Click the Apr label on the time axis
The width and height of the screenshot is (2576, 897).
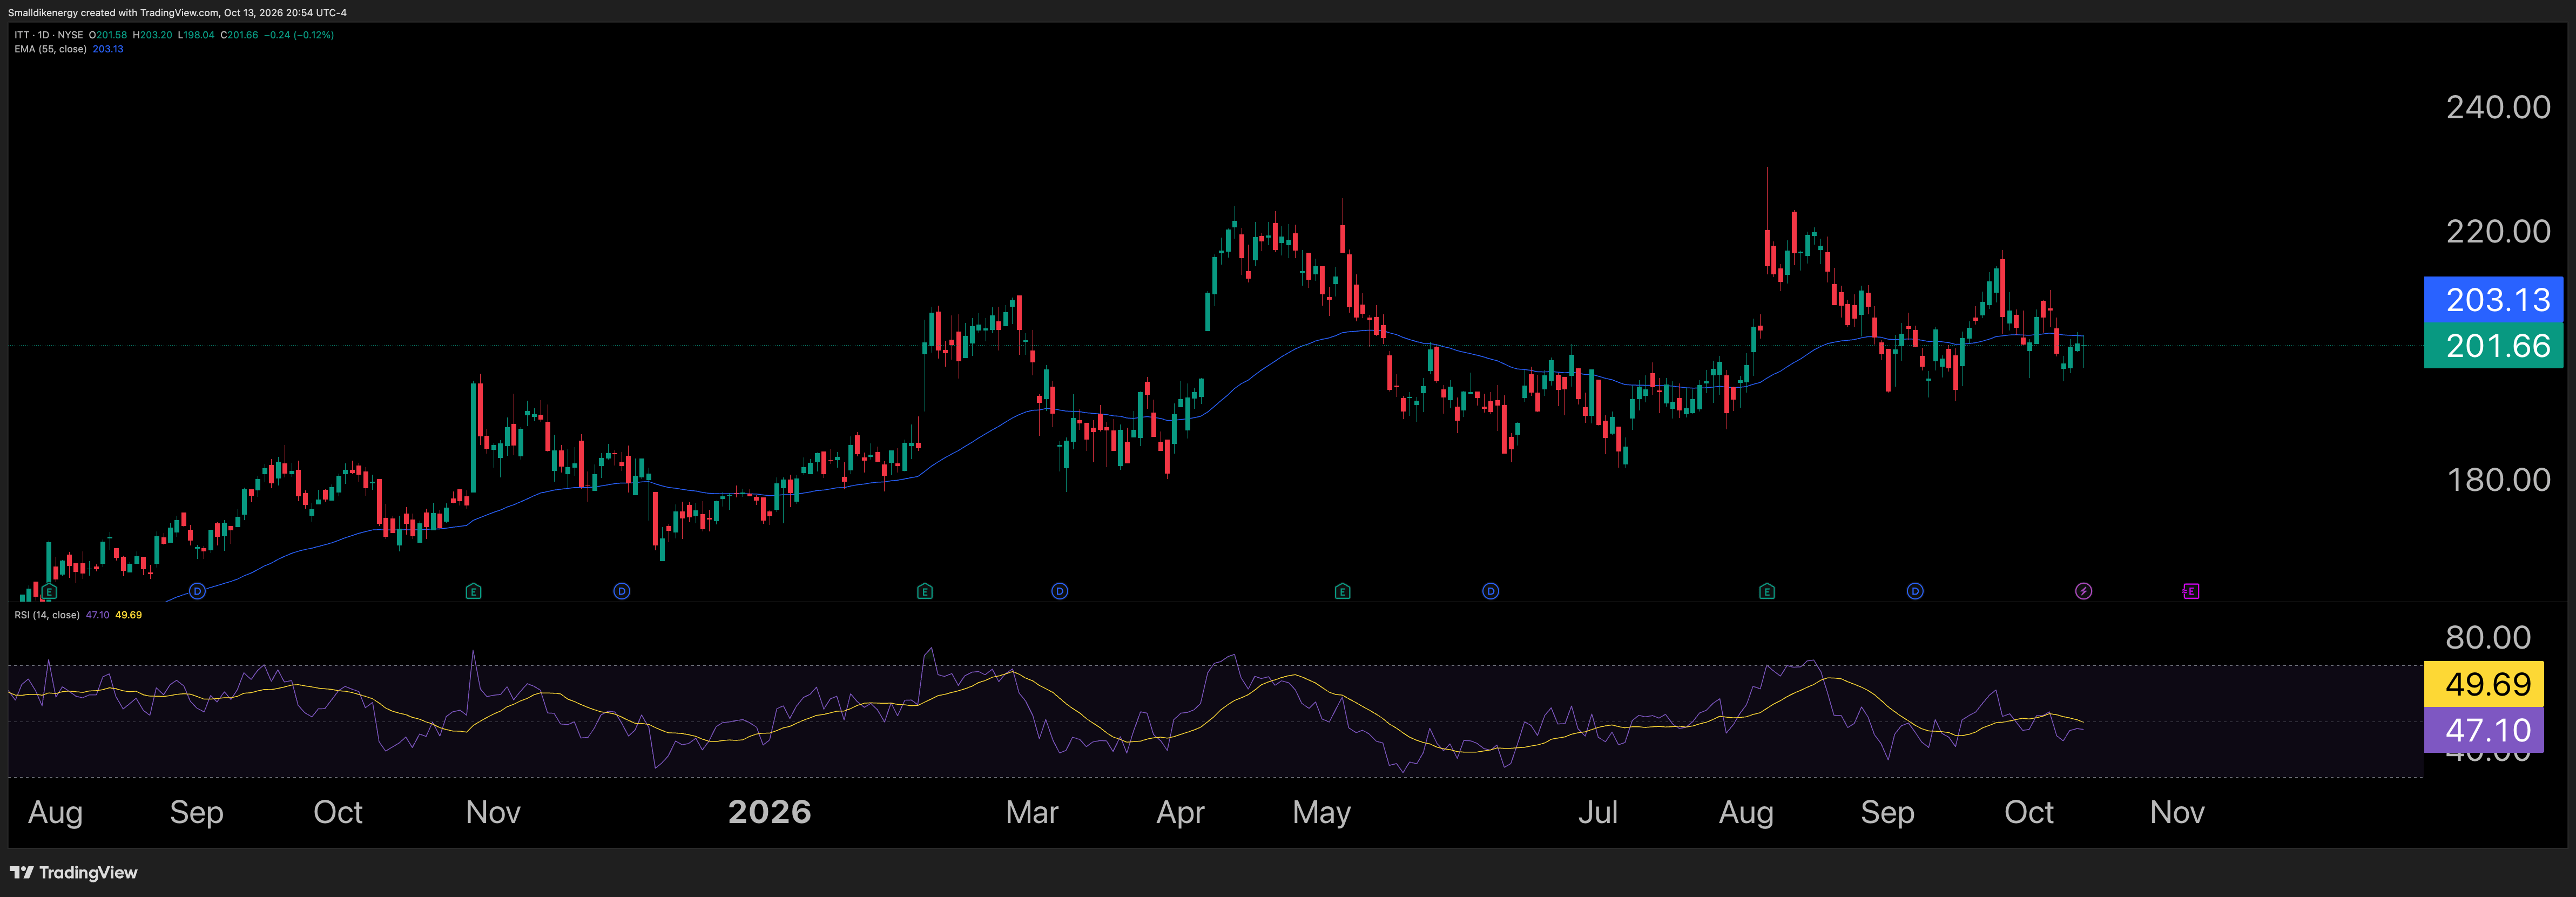(x=1180, y=811)
